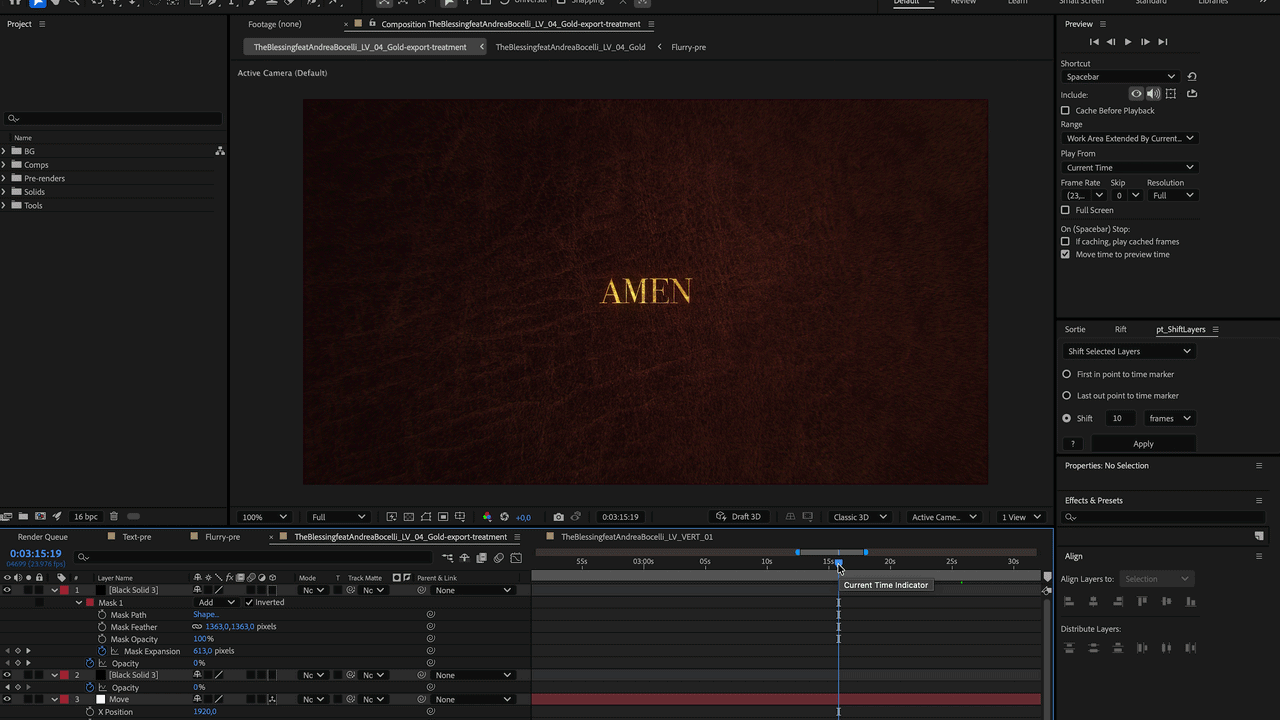Play the composition preview
Screen dimensions: 1280x720
pyautogui.click(x=1128, y=42)
